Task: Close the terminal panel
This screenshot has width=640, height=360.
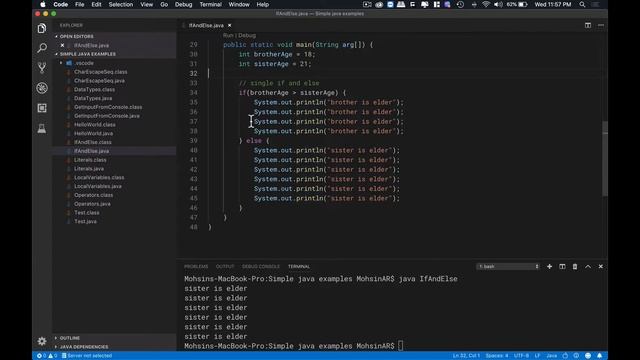Action: (x=600, y=267)
